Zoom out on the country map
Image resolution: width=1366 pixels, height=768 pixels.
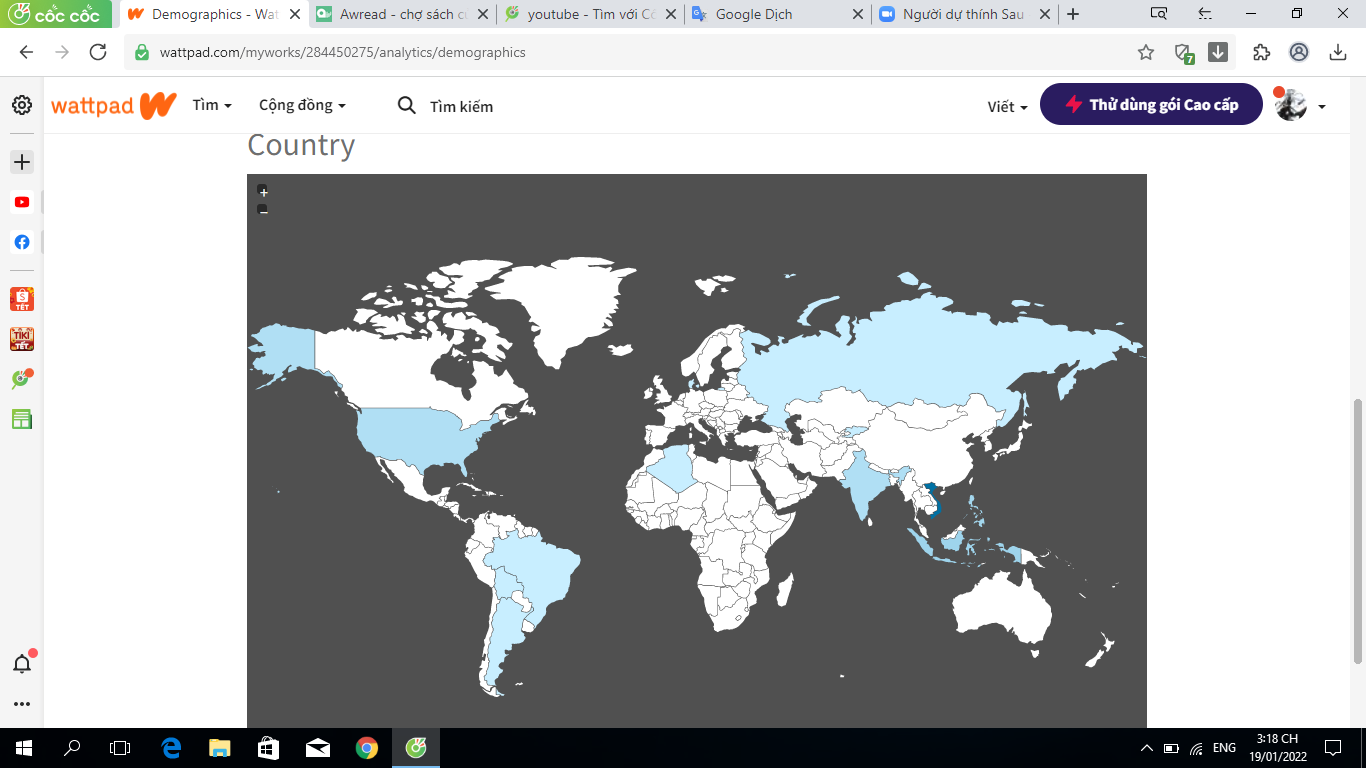click(x=263, y=209)
